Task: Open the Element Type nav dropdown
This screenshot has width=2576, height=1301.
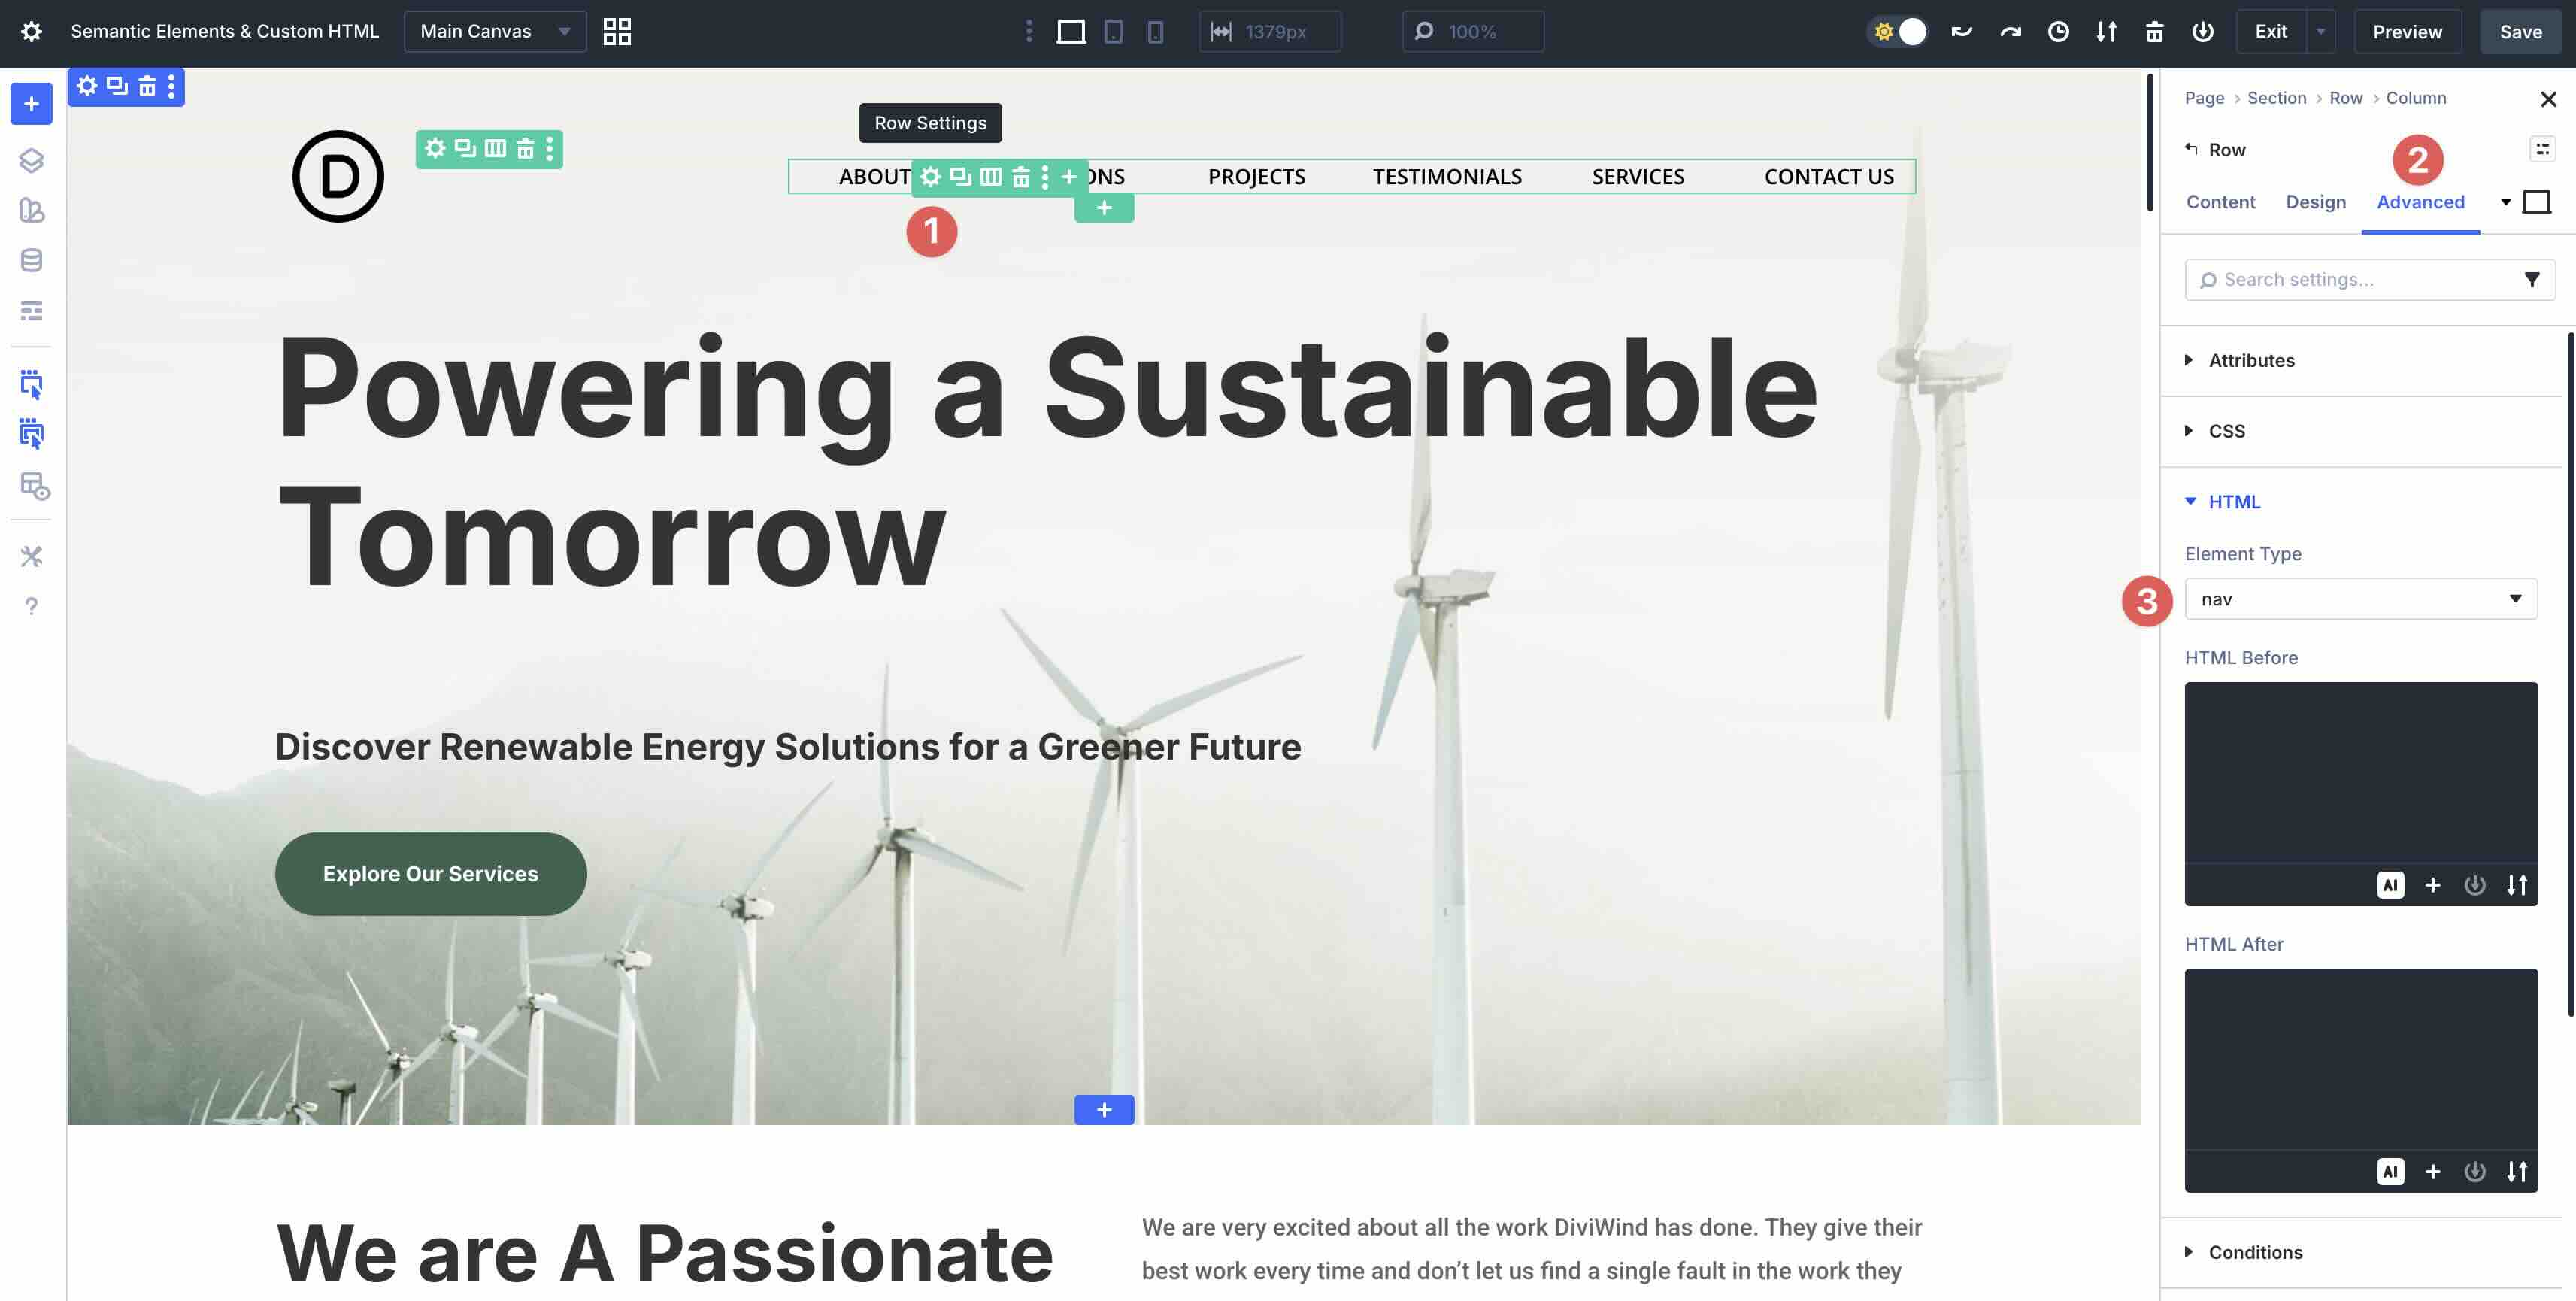Action: [2360, 598]
